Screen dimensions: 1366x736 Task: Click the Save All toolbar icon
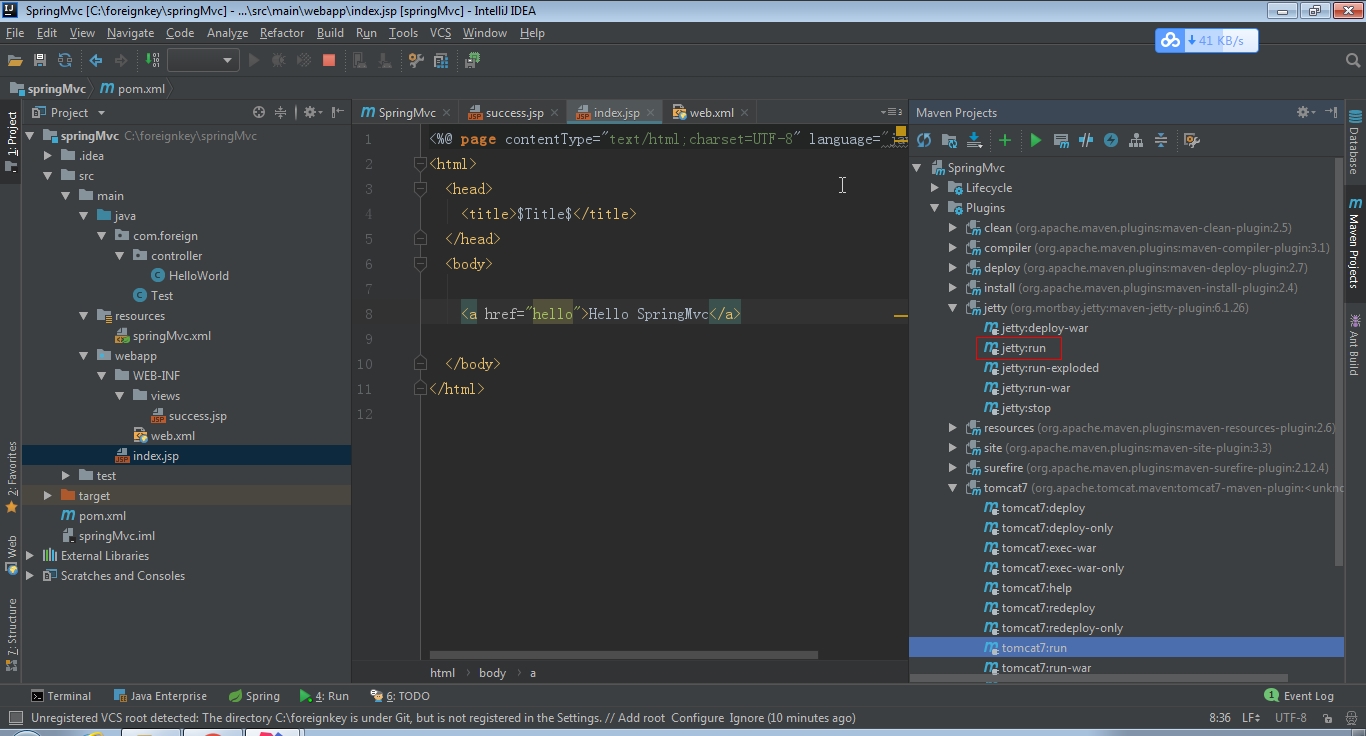pos(41,60)
